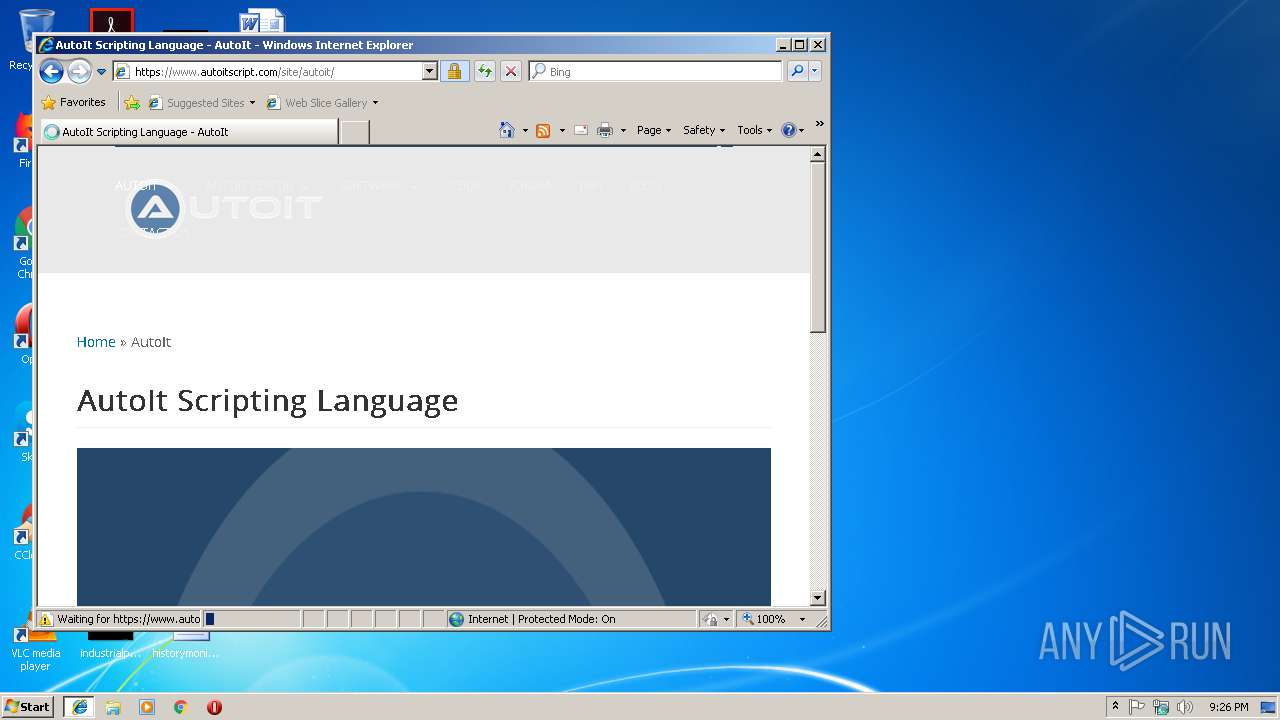Click the large AutoIt banner image
The width and height of the screenshot is (1280, 720).
[424, 527]
